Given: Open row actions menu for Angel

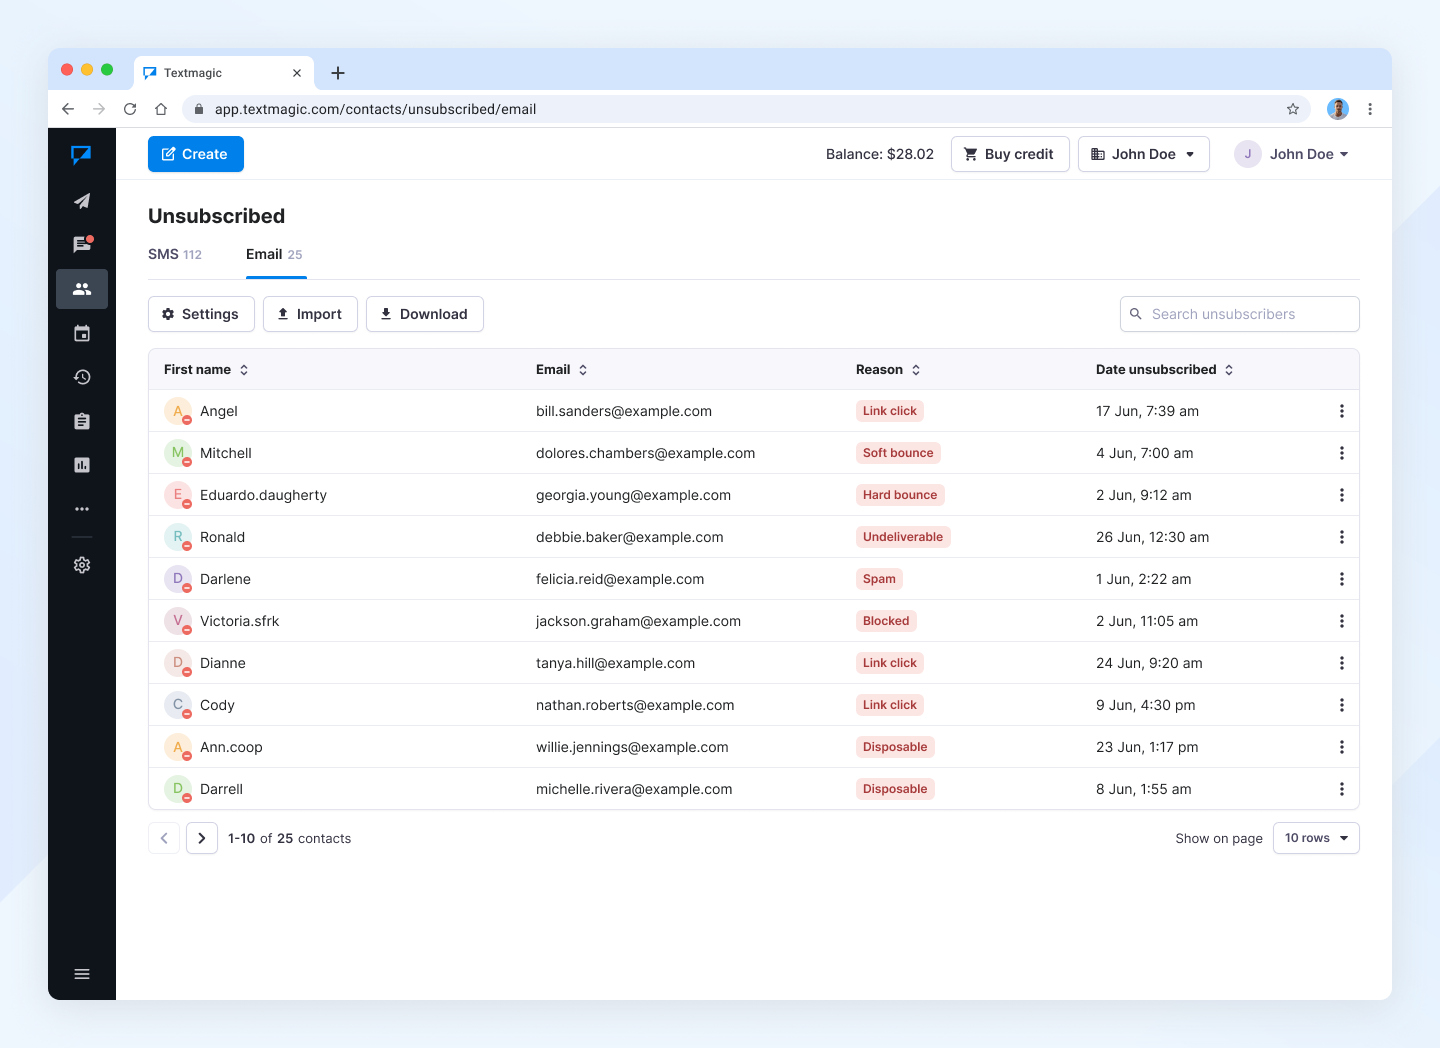Looking at the screenshot, I should [1341, 411].
